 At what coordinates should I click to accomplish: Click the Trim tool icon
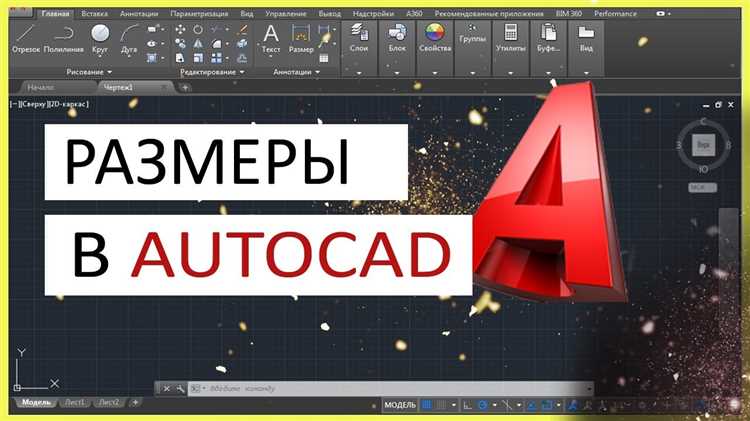pyautogui.click(x=217, y=30)
